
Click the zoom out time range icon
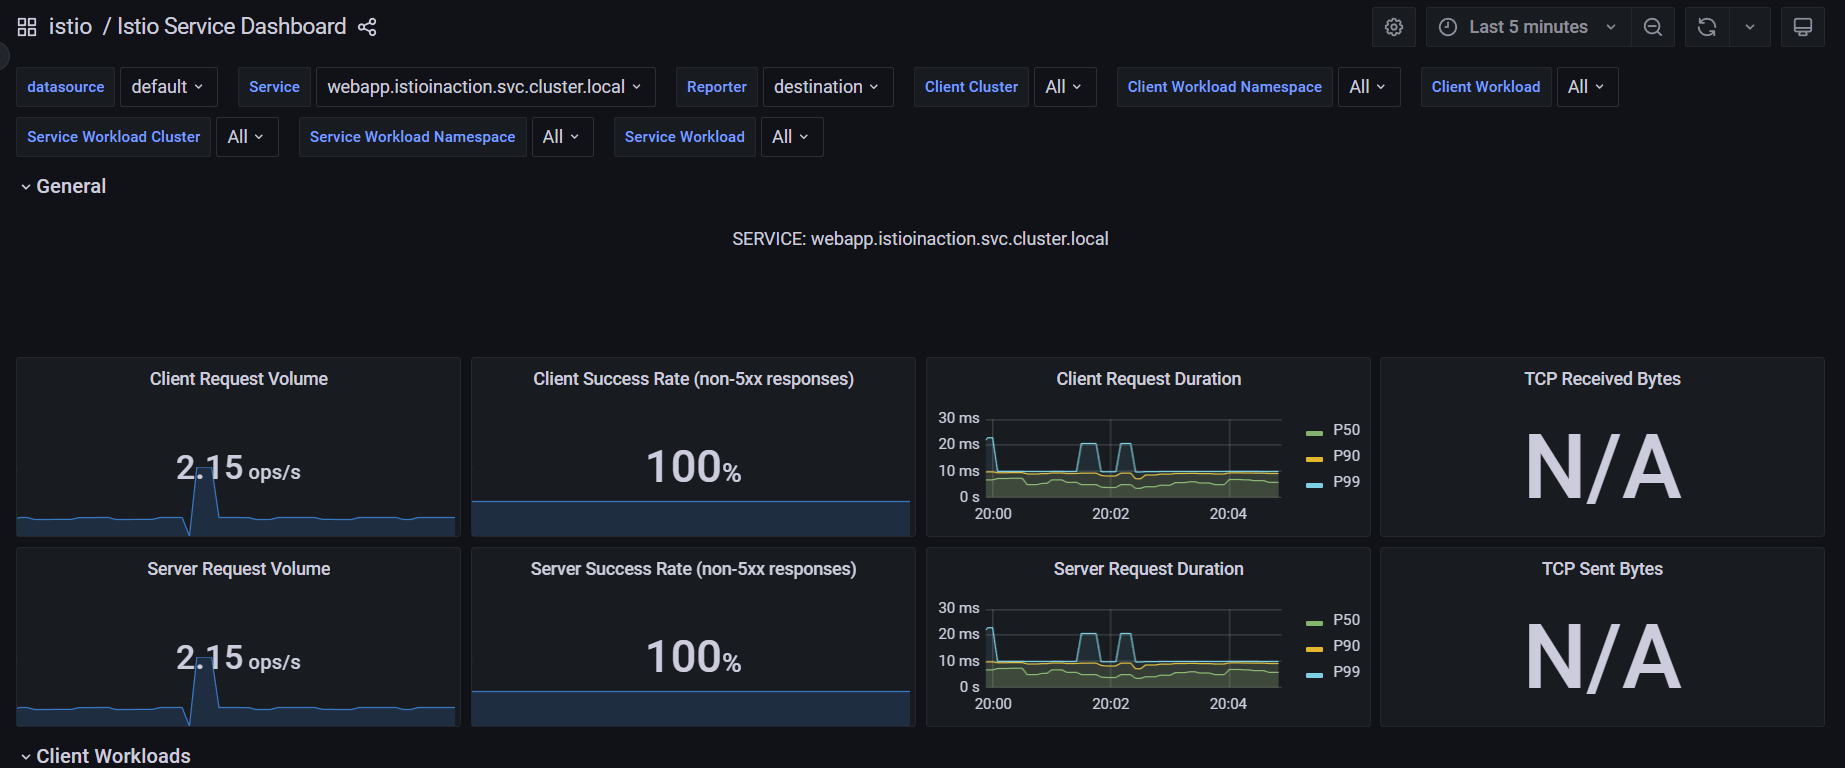tap(1653, 27)
